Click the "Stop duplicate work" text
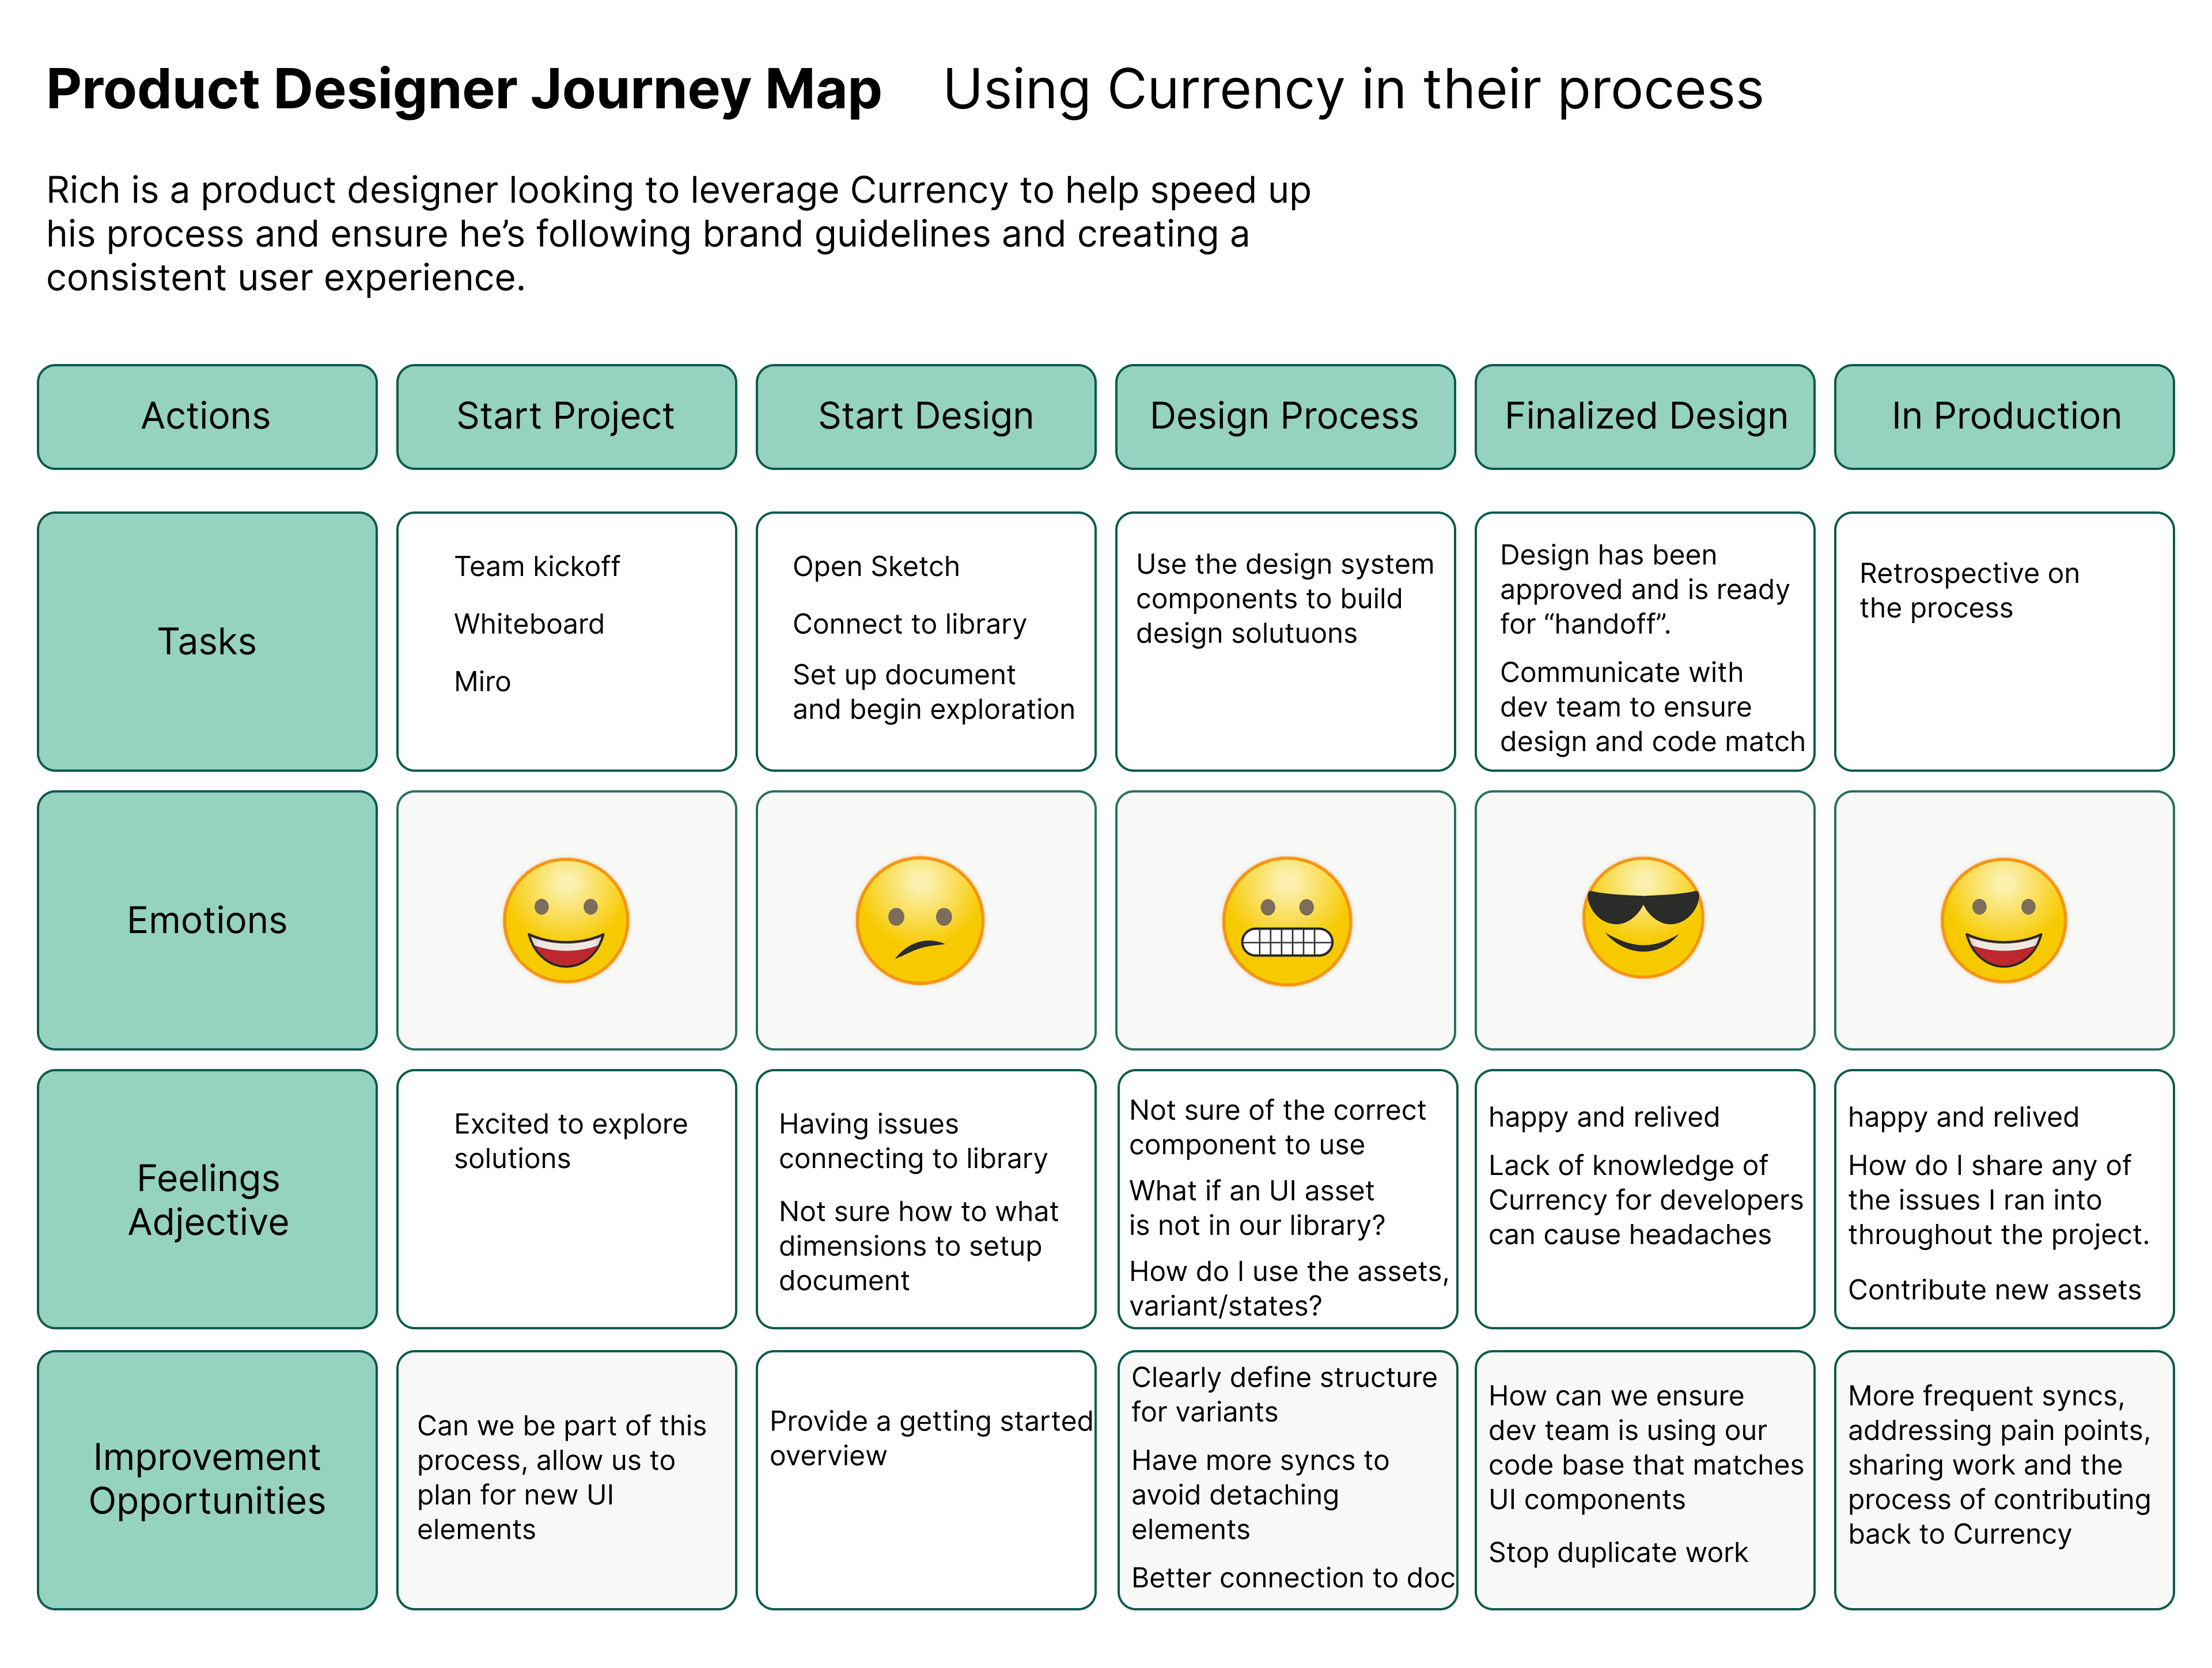The image size is (2212, 1668). [x=1618, y=1552]
